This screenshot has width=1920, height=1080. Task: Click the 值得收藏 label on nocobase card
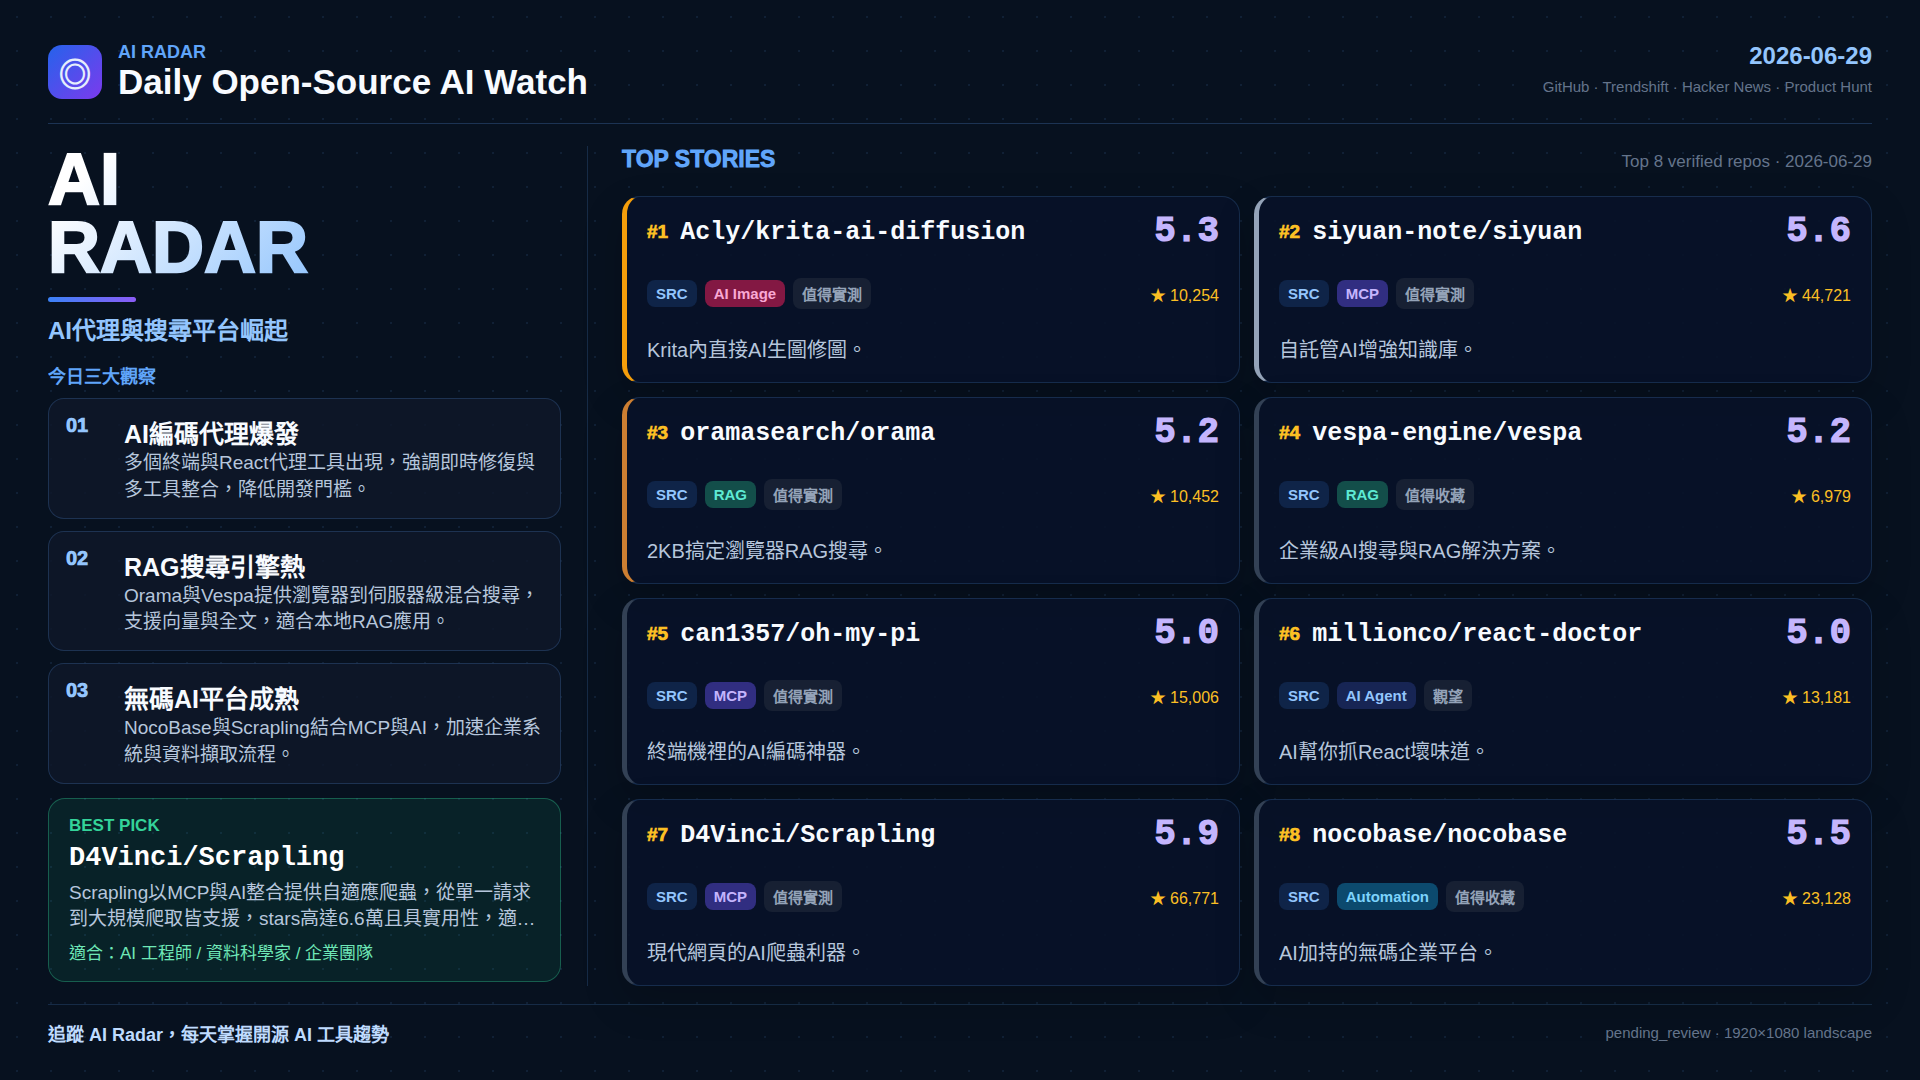(x=1485, y=897)
